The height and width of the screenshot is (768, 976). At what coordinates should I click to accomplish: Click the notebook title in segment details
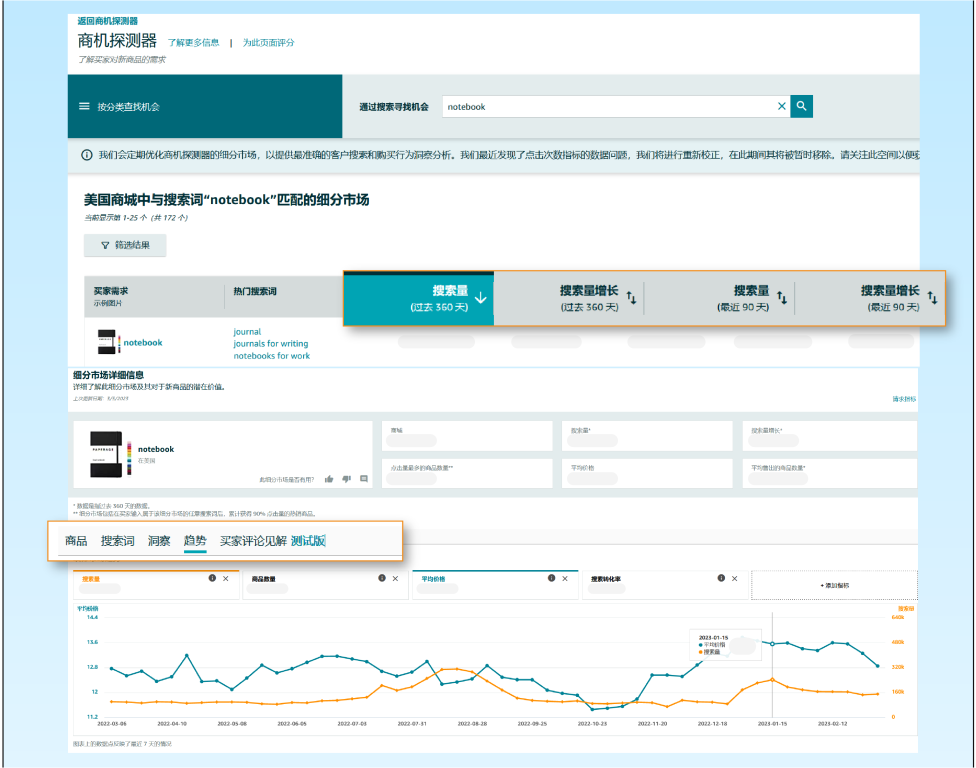[x=156, y=449]
